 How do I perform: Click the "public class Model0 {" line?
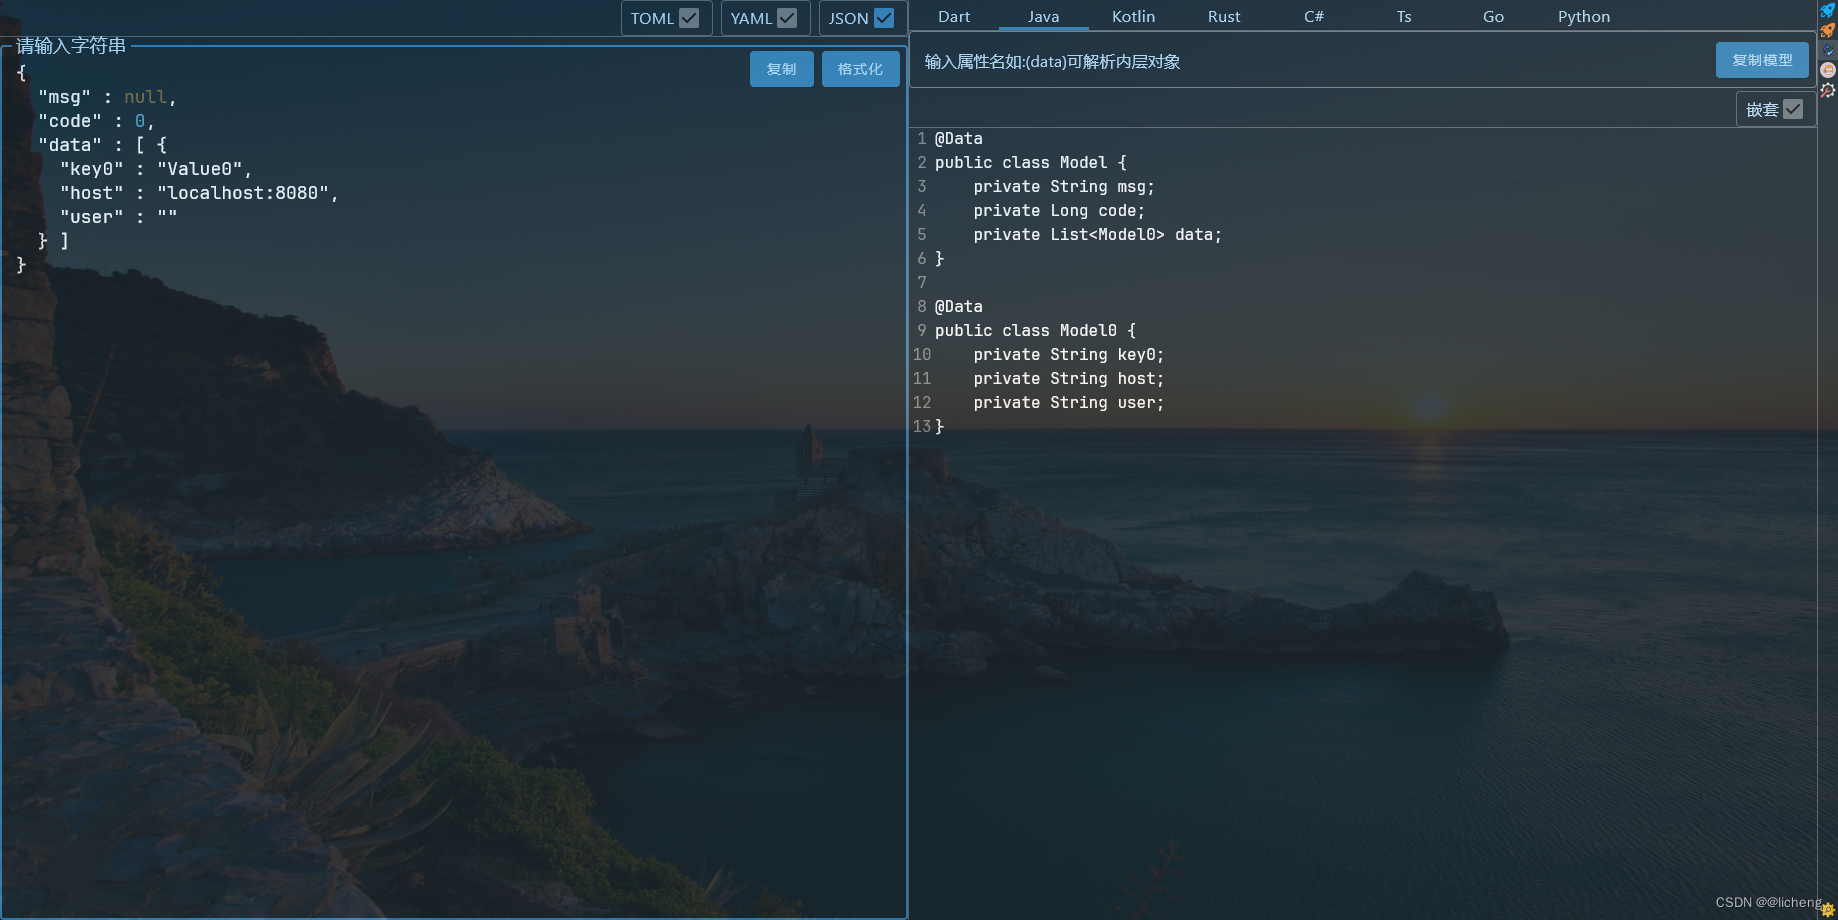[1035, 331]
